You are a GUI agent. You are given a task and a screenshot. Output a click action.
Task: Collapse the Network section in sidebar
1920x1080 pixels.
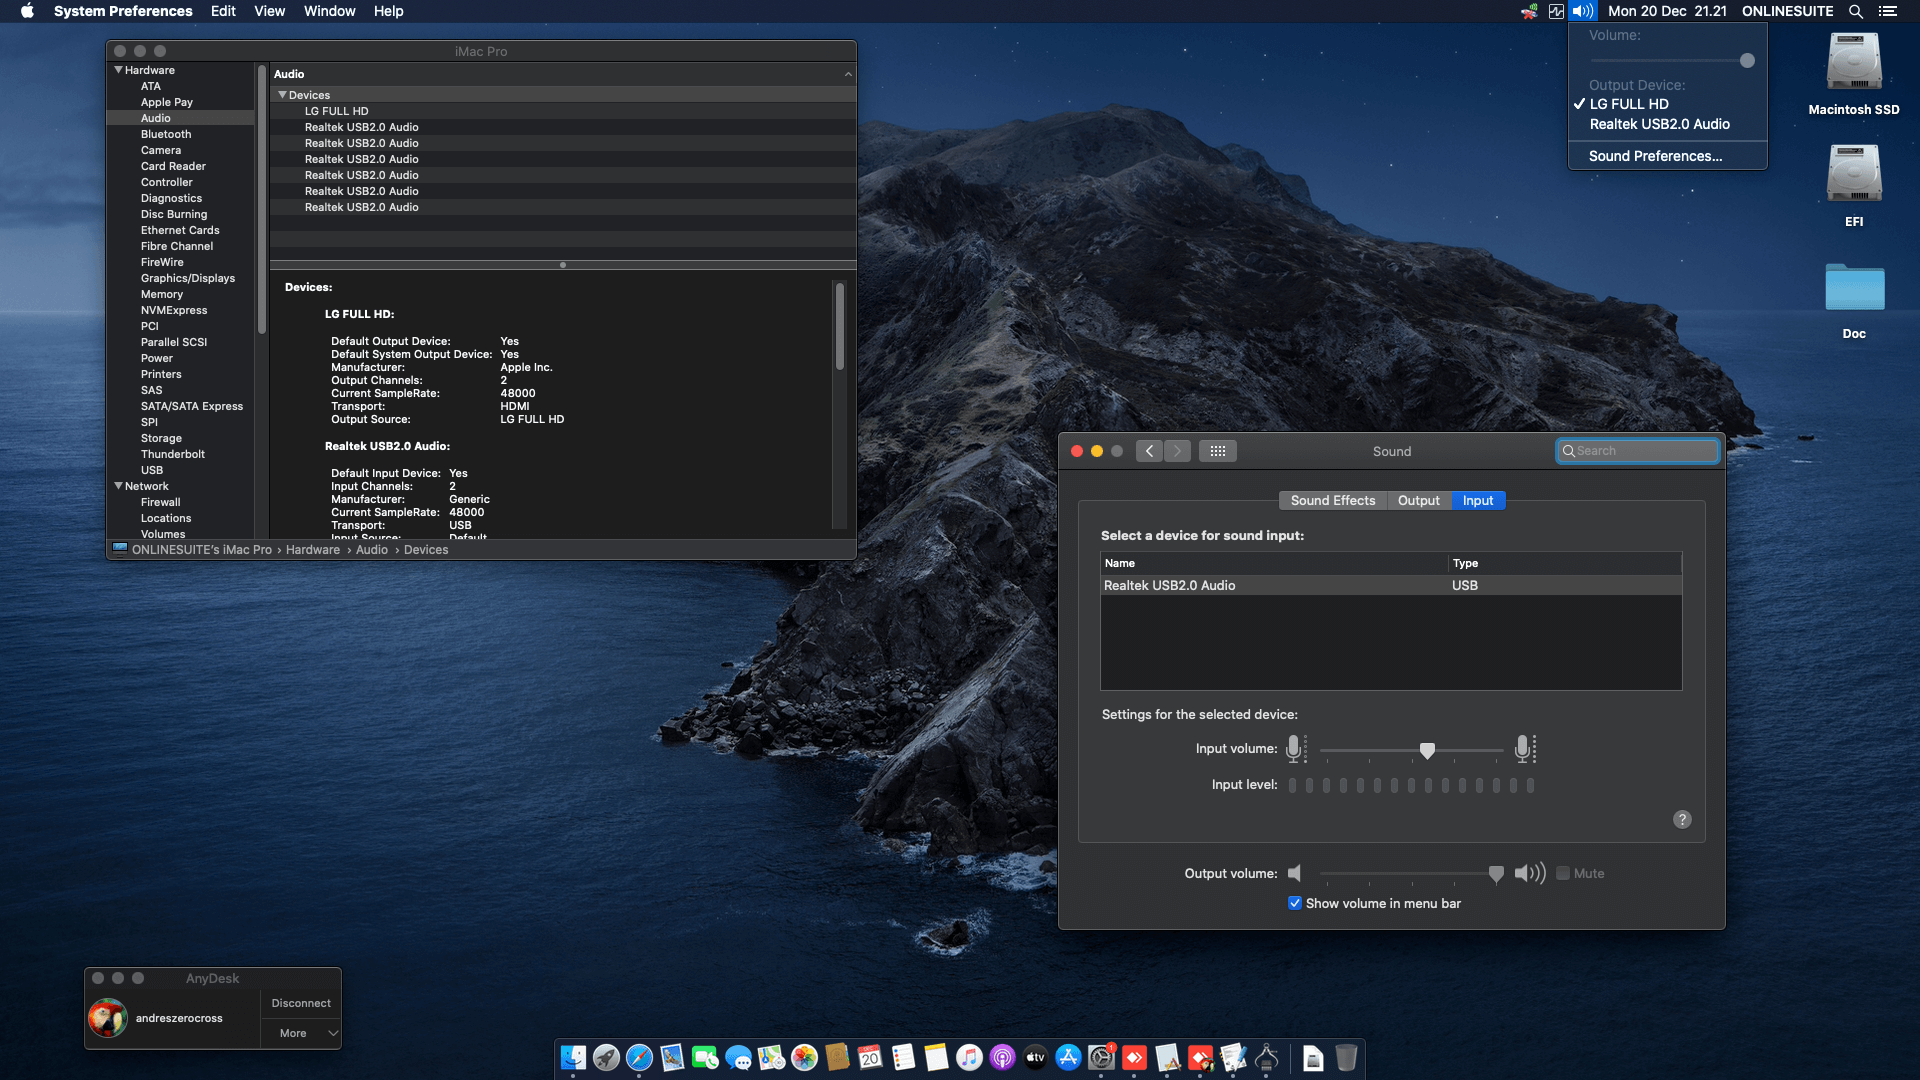119,486
